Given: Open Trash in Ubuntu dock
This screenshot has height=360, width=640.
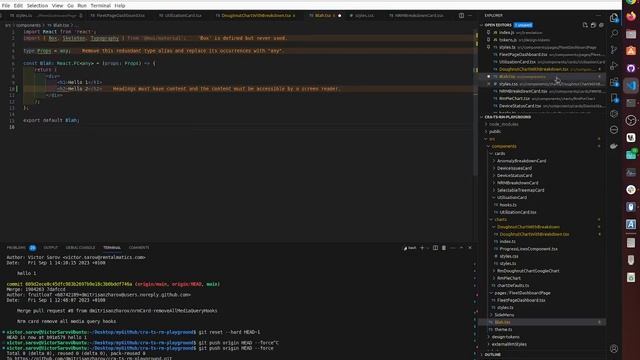Looking at the screenshot, I should click(x=631, y=278).
